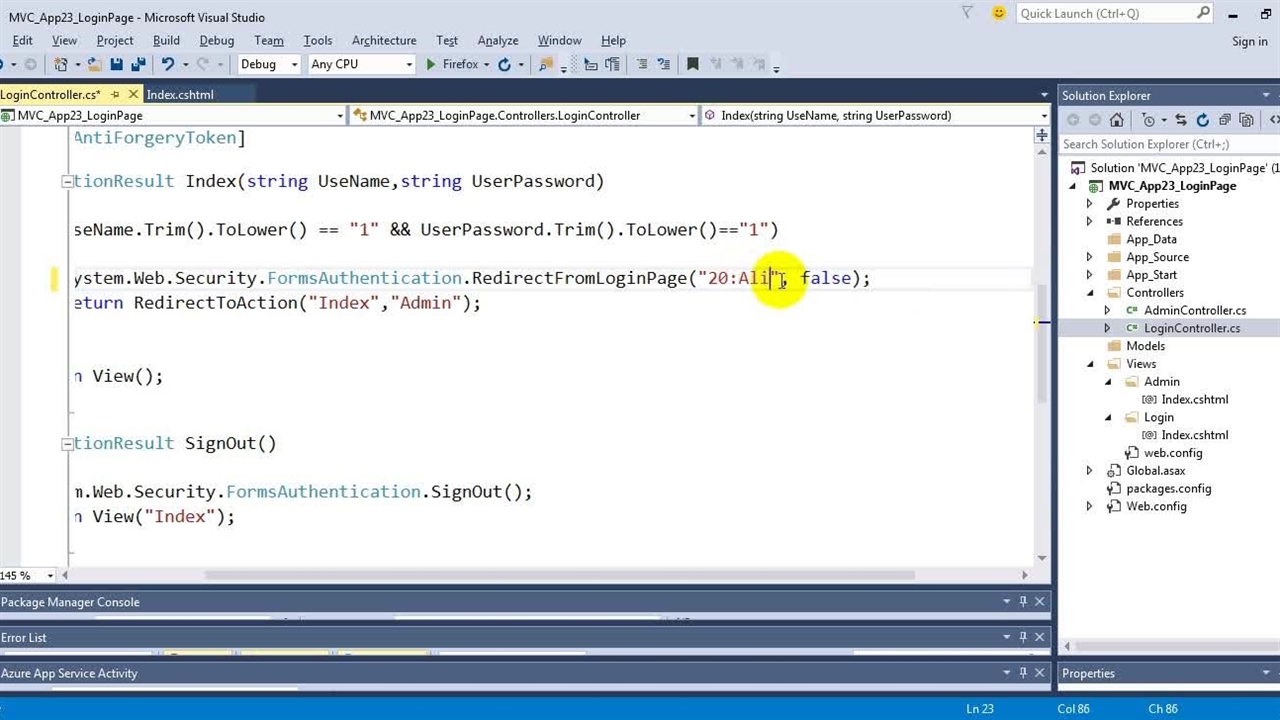Collapse the SignOut method outline toggle

67,444
